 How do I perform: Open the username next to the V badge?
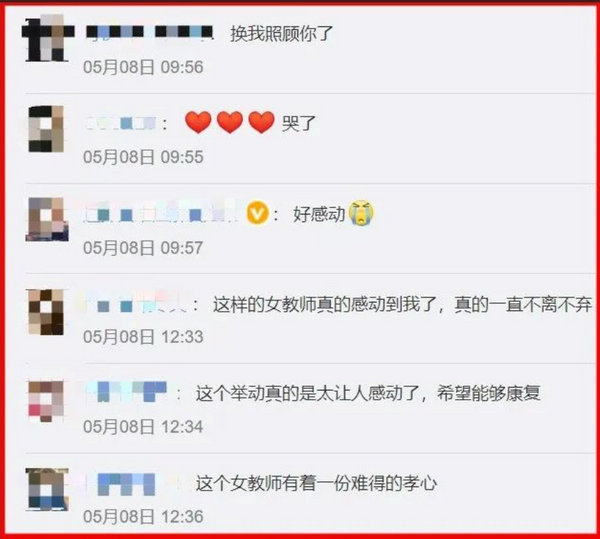pos(163,213)
